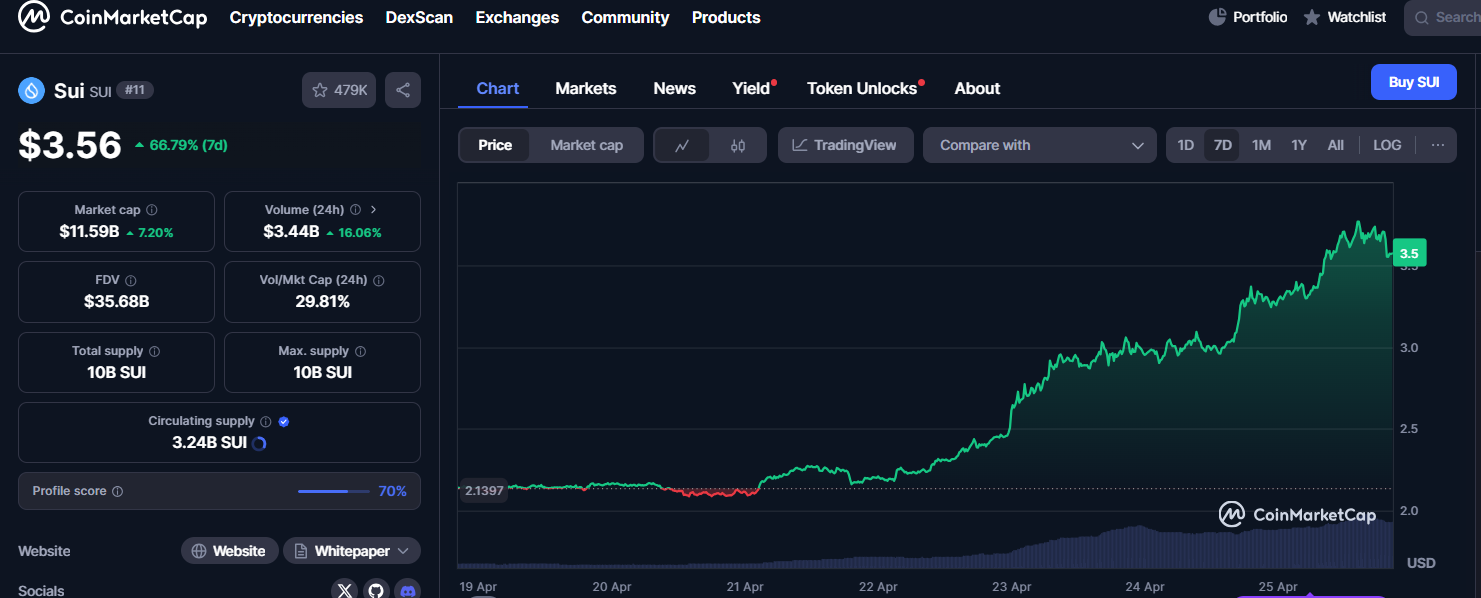The height and width of the screenshot is (598, 1481).
Task: Open the X (Twitter) social icon
Action: [345, 590]
